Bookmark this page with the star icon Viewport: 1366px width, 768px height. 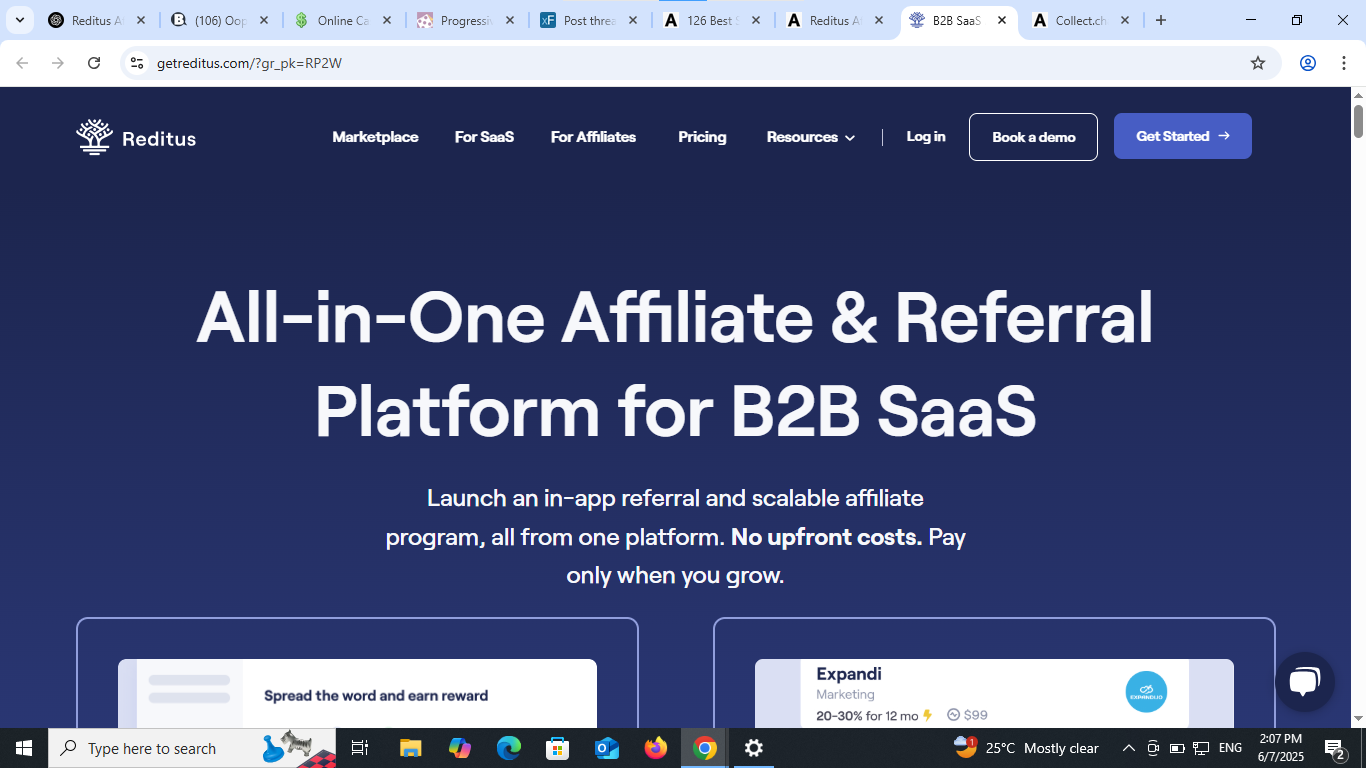click(1258, 63)
